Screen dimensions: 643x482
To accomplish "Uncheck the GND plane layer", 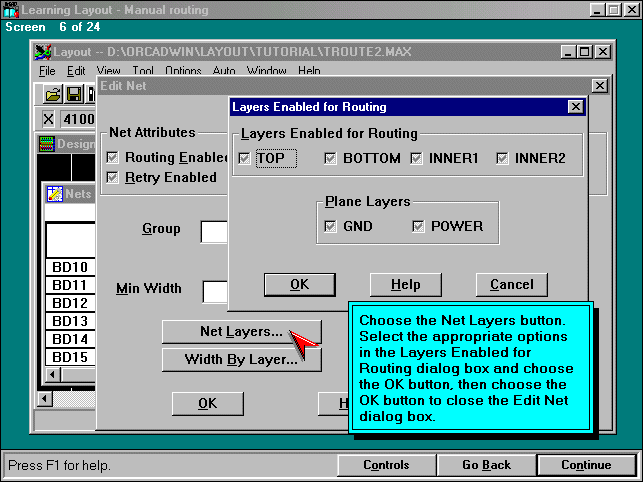I will [331, 226].
